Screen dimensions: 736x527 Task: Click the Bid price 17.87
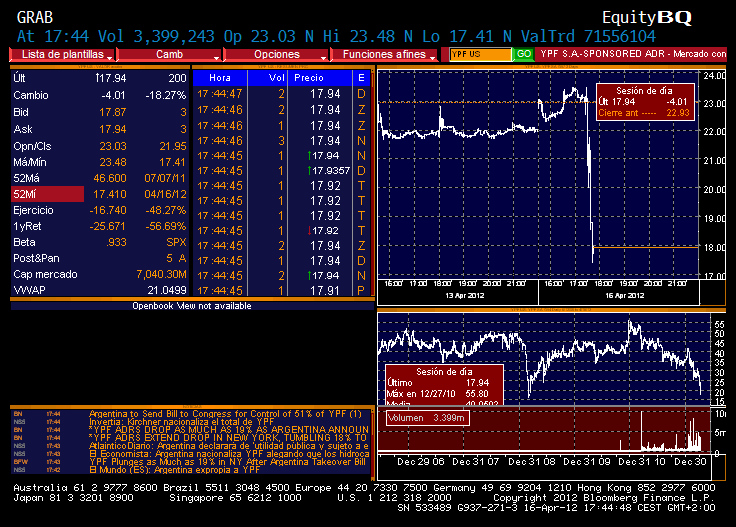click(x=113, y=113)
